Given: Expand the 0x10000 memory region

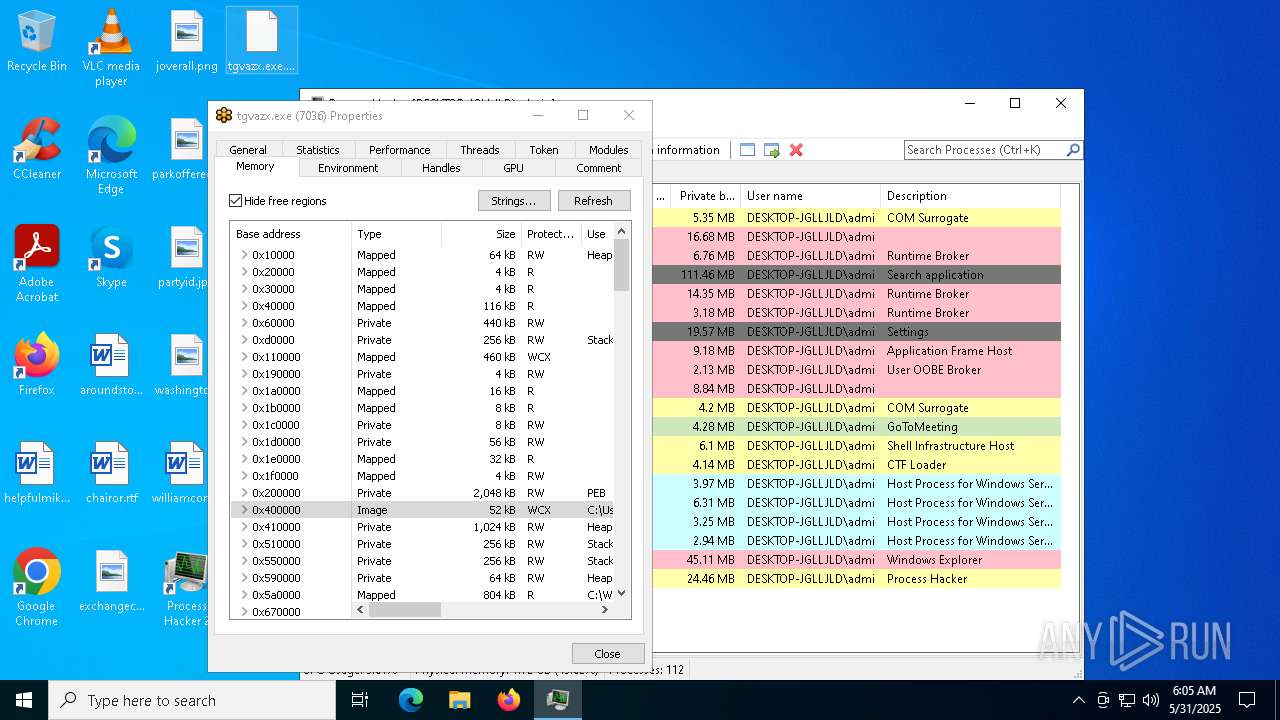Looking at the screenshot, I should [244, 255].
